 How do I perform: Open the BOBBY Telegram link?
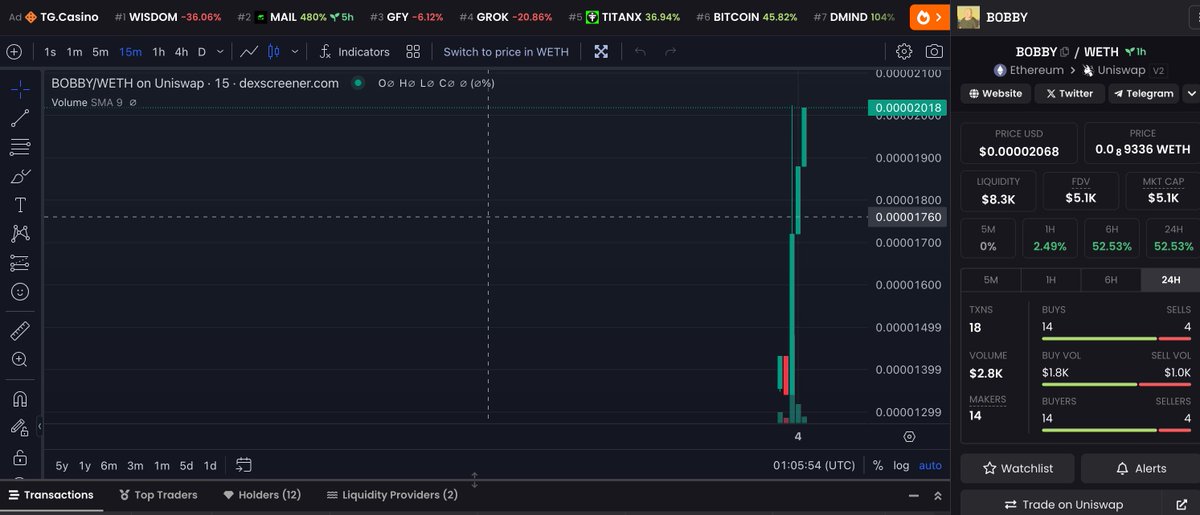click(1142, 93)
